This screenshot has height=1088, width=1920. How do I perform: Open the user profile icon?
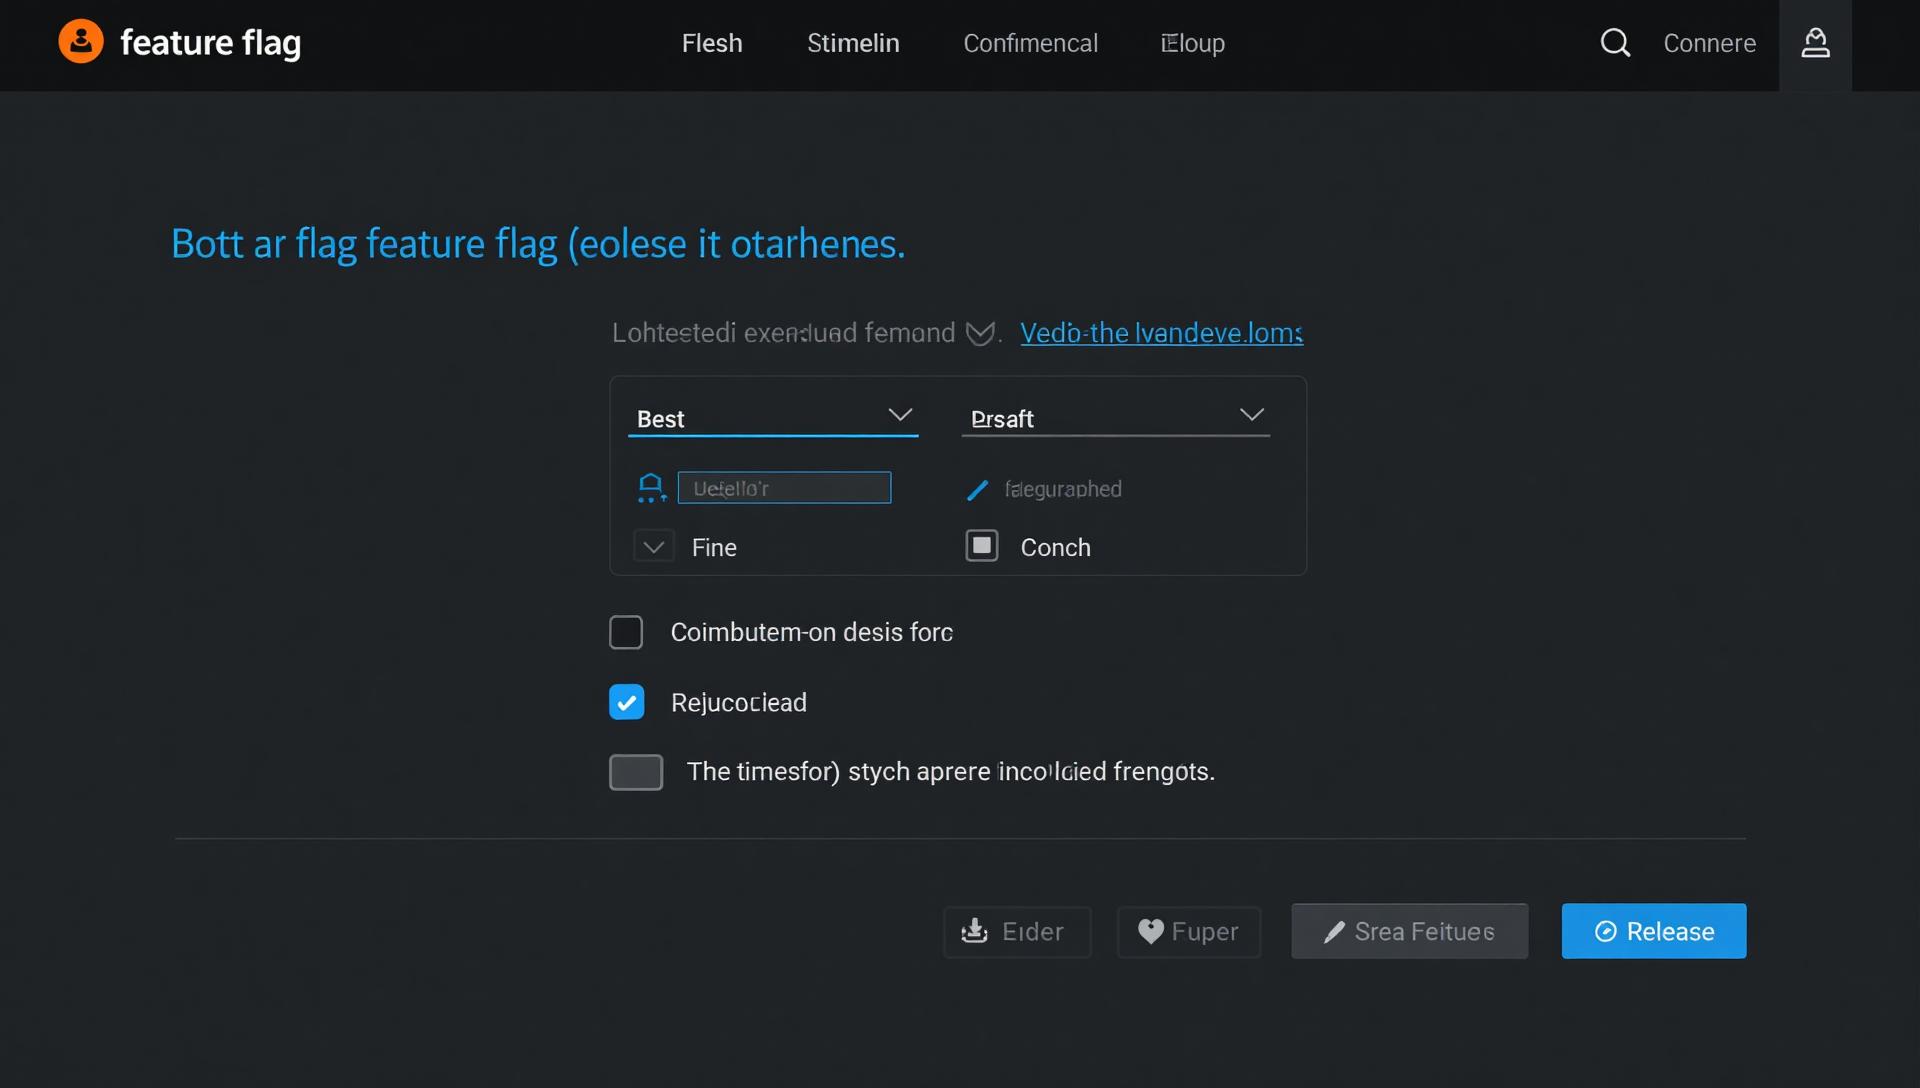tap(1815, 43)
